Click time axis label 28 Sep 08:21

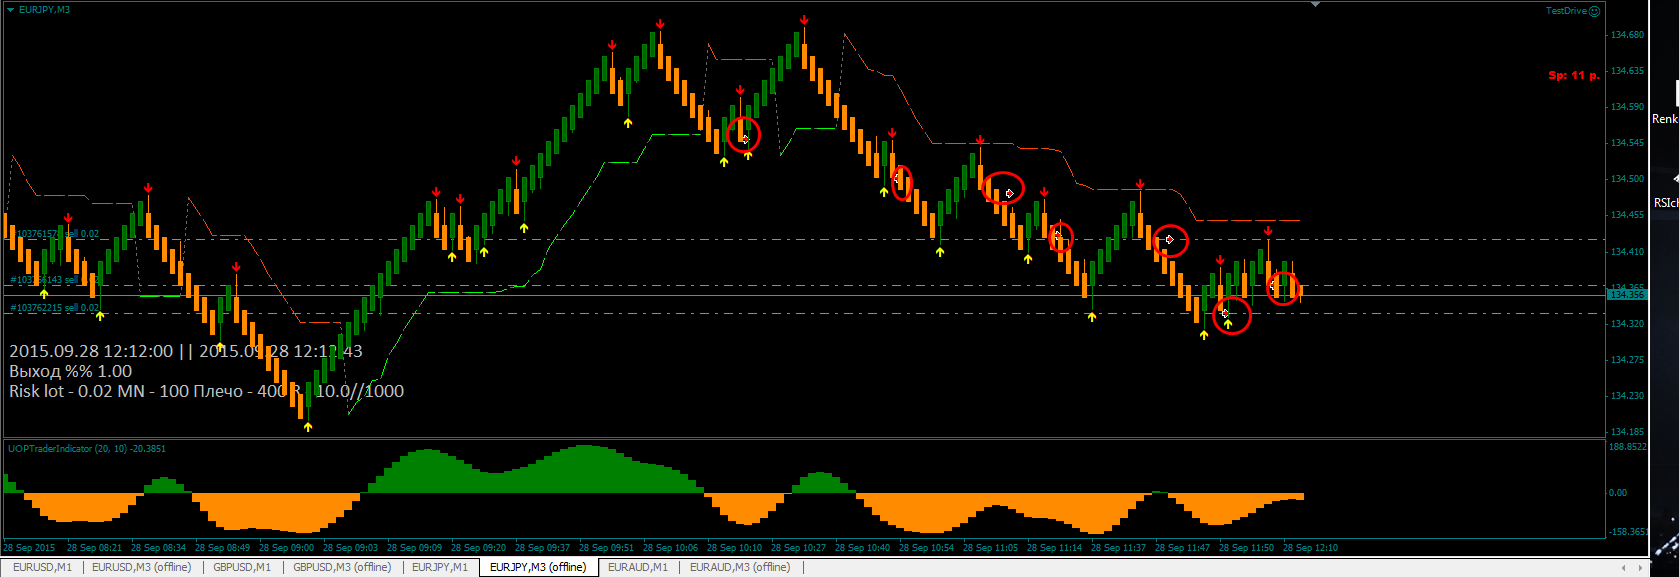[94, 548]
